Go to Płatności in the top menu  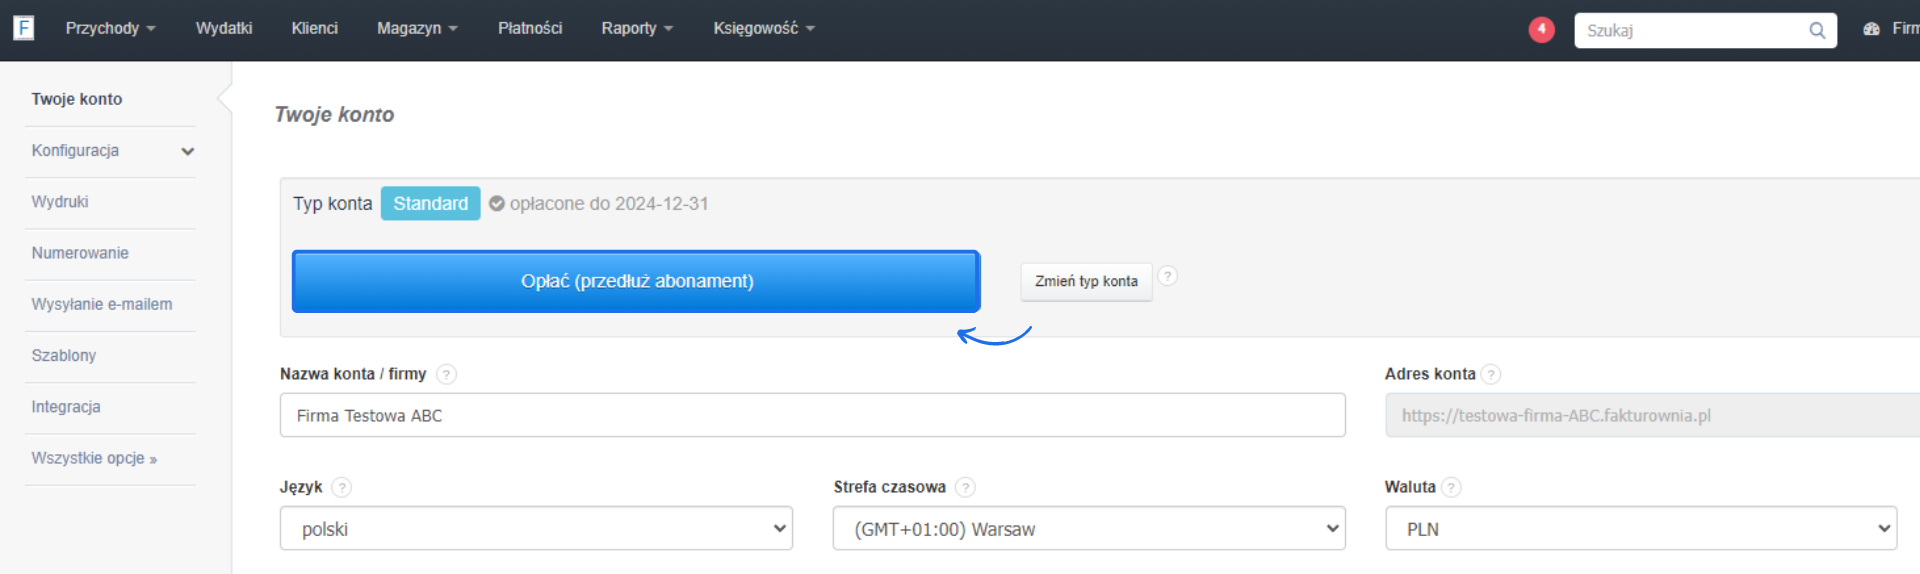(x=530, y=28)
